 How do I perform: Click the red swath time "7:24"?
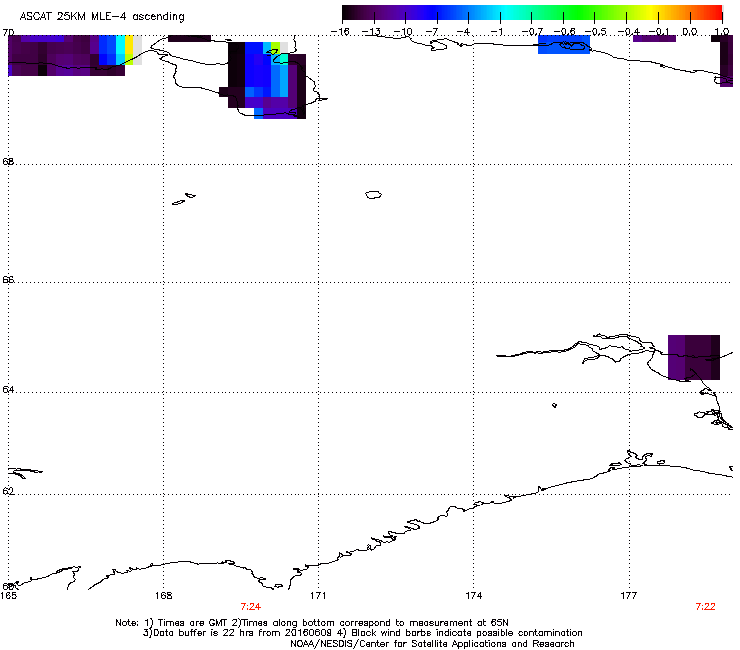251,607
